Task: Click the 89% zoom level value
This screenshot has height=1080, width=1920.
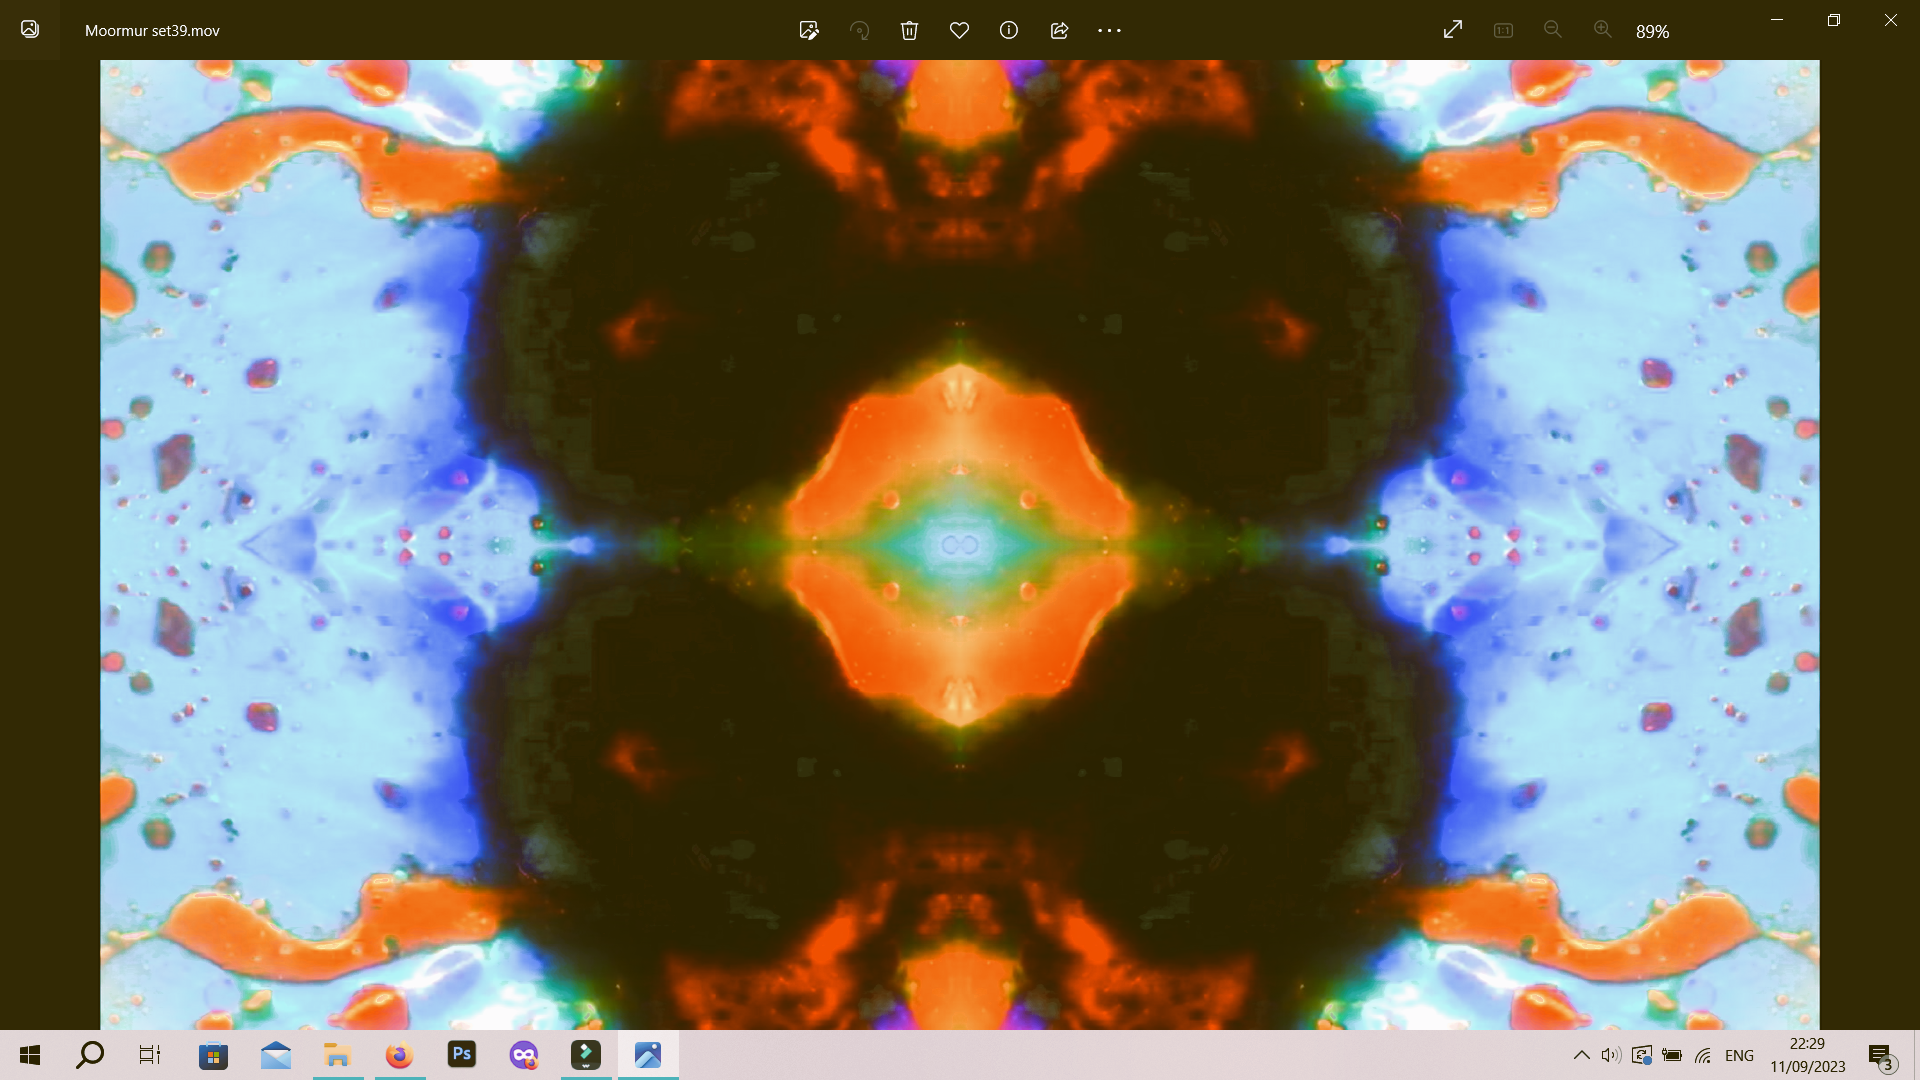Action: [1652, 32]
